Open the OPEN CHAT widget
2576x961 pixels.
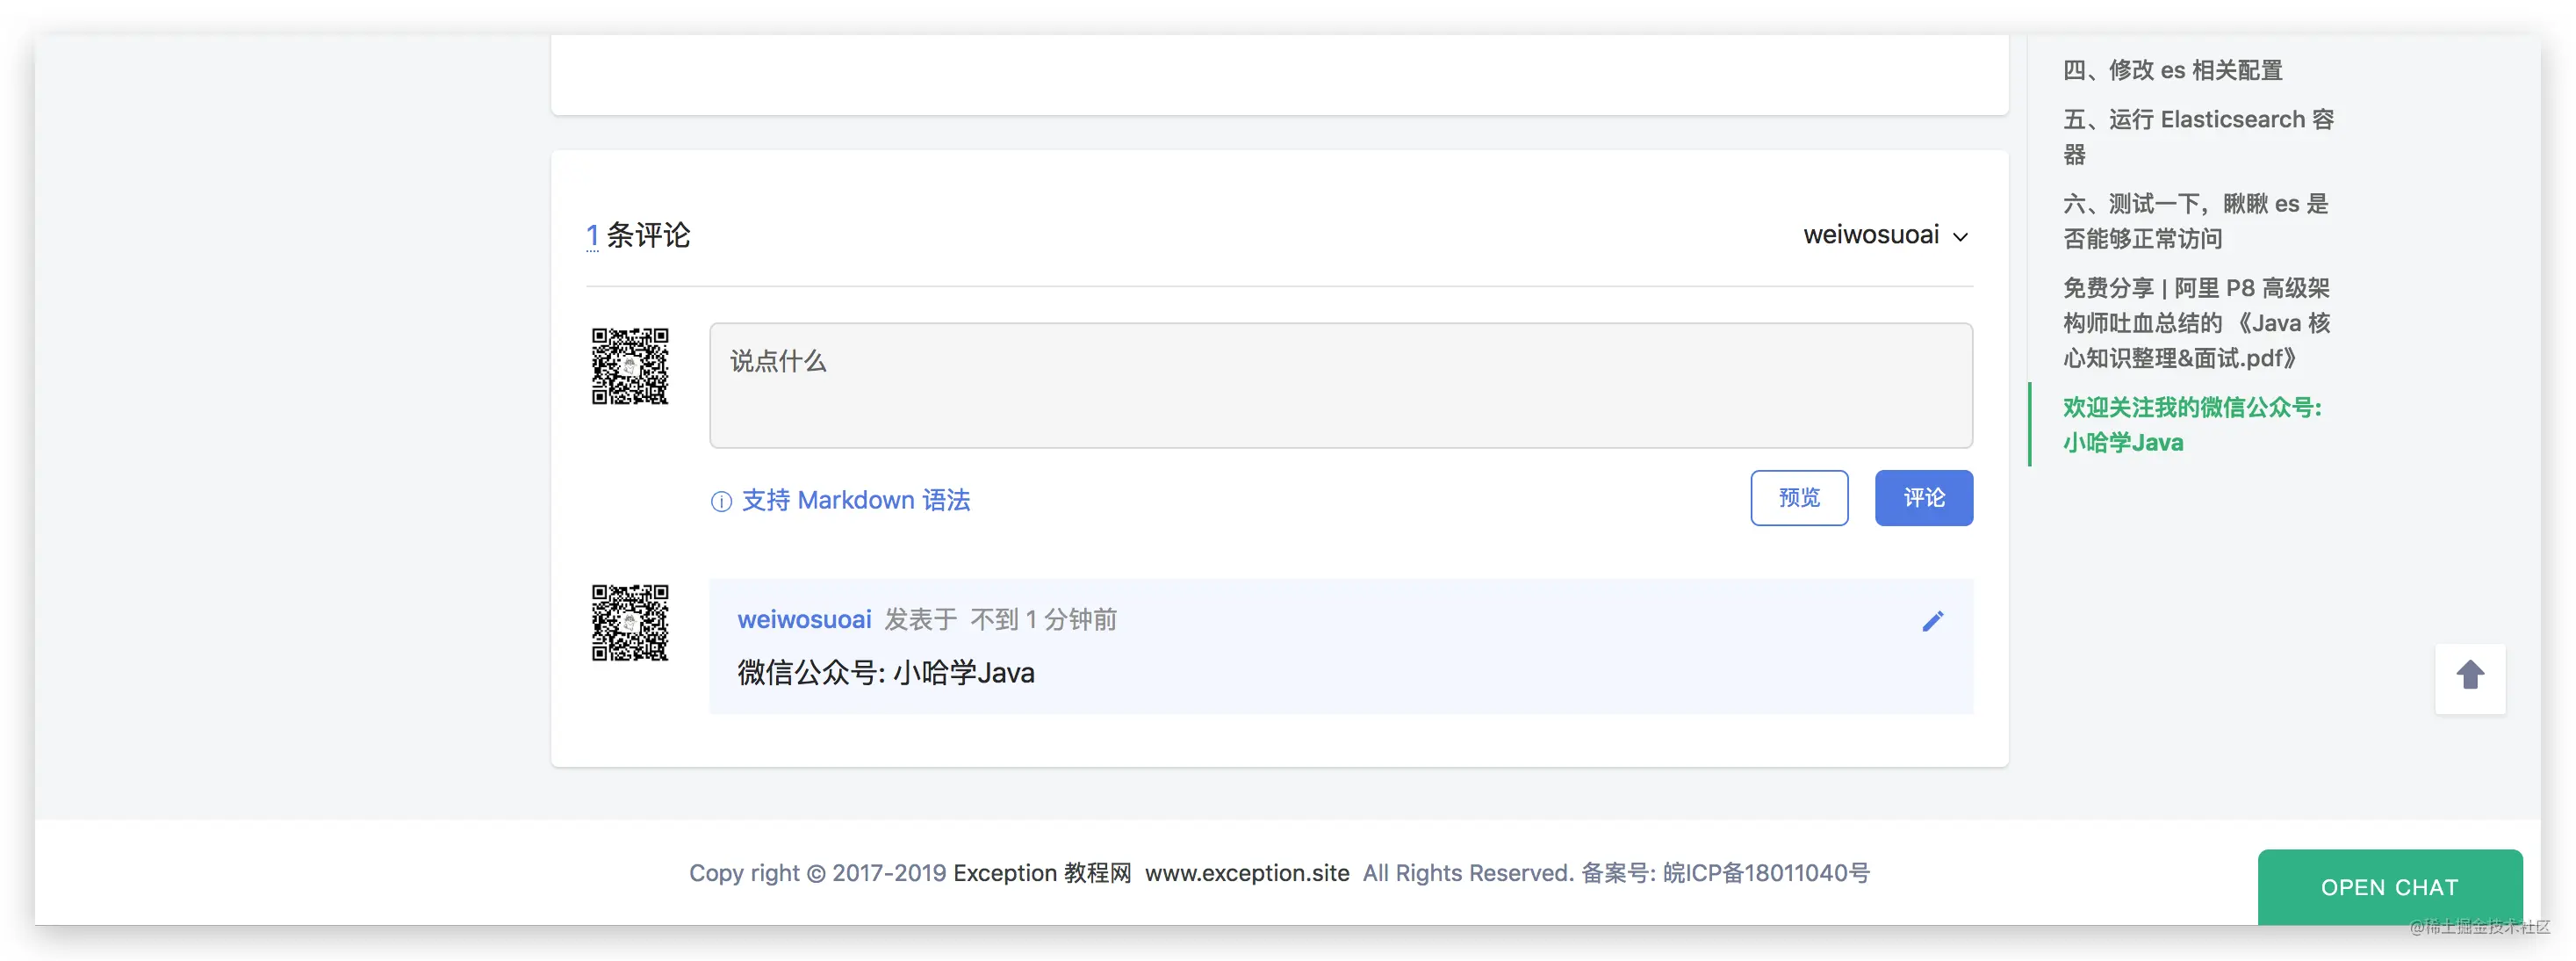click(x=2389, y=887)
